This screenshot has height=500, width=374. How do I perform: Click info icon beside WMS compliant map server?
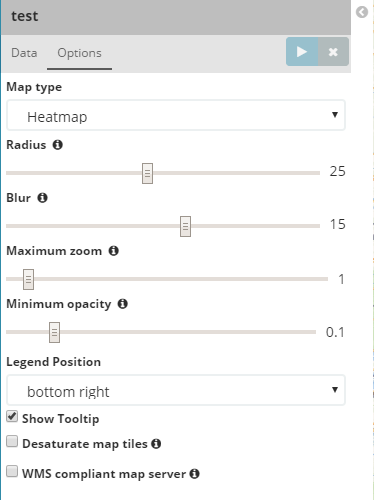tap(194, 474)
